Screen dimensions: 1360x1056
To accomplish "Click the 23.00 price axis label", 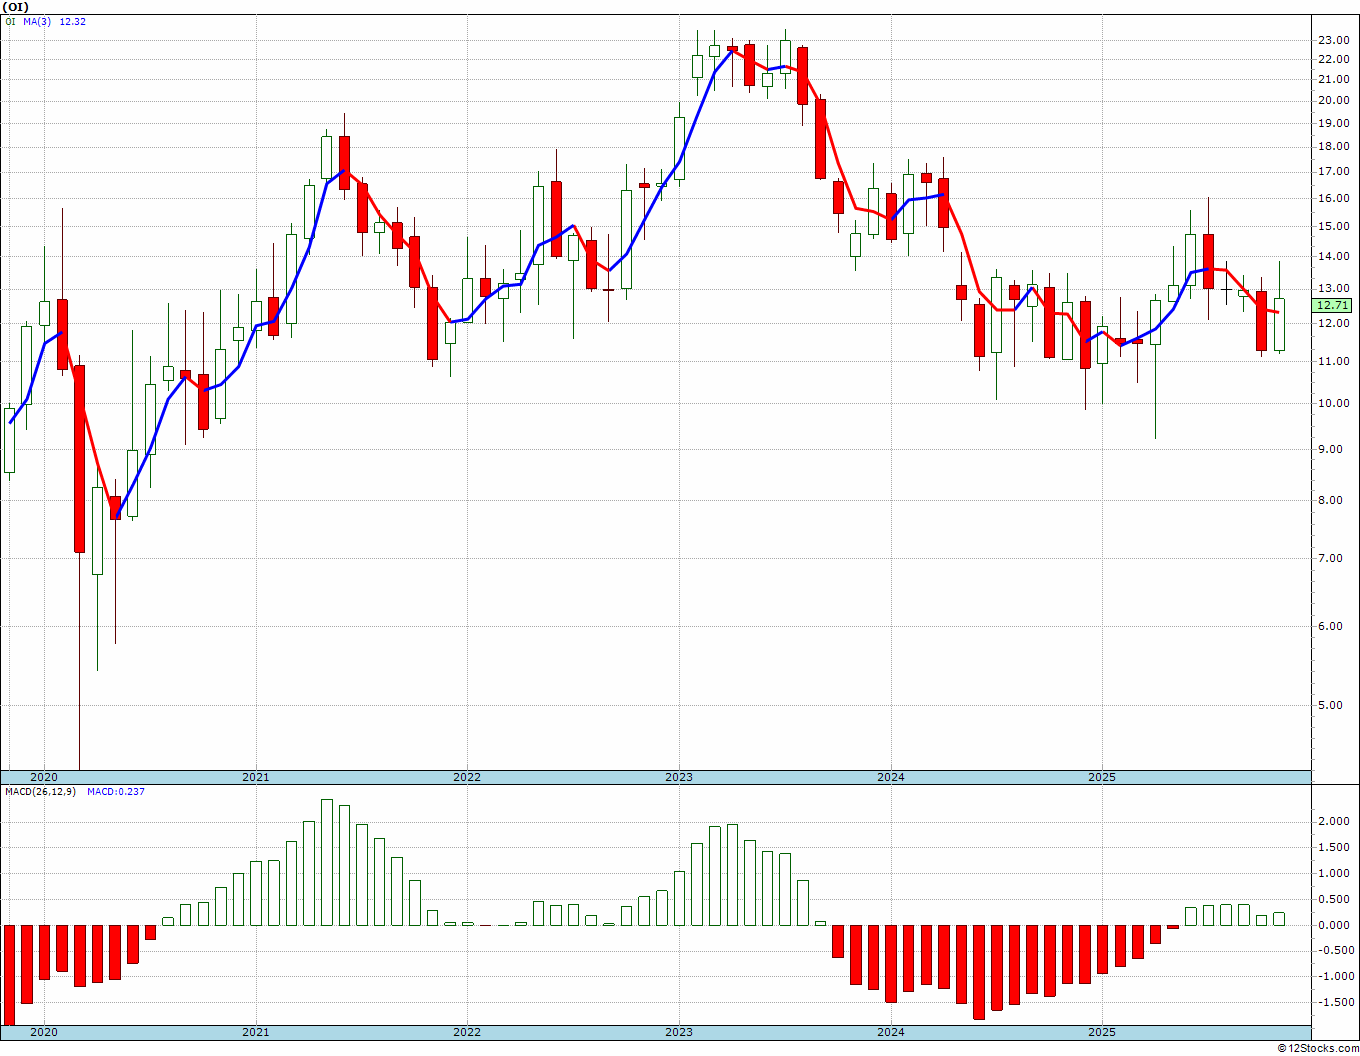I will pos(1332,40).
